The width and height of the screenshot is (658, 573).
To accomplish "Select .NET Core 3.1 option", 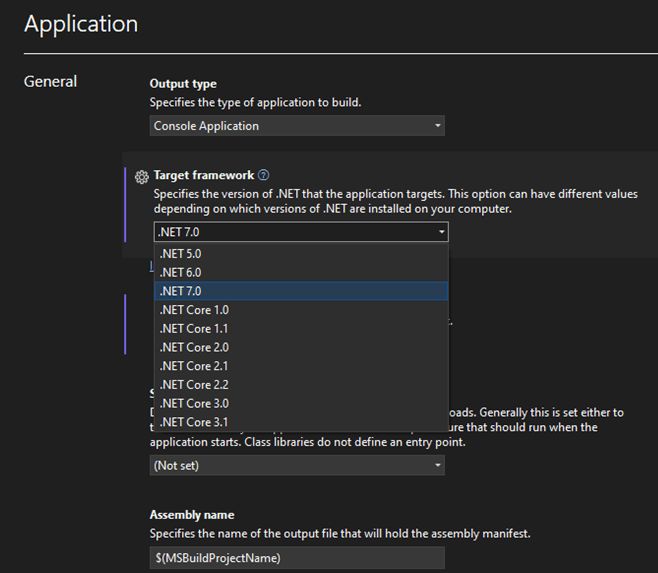I will click(301, 422).
